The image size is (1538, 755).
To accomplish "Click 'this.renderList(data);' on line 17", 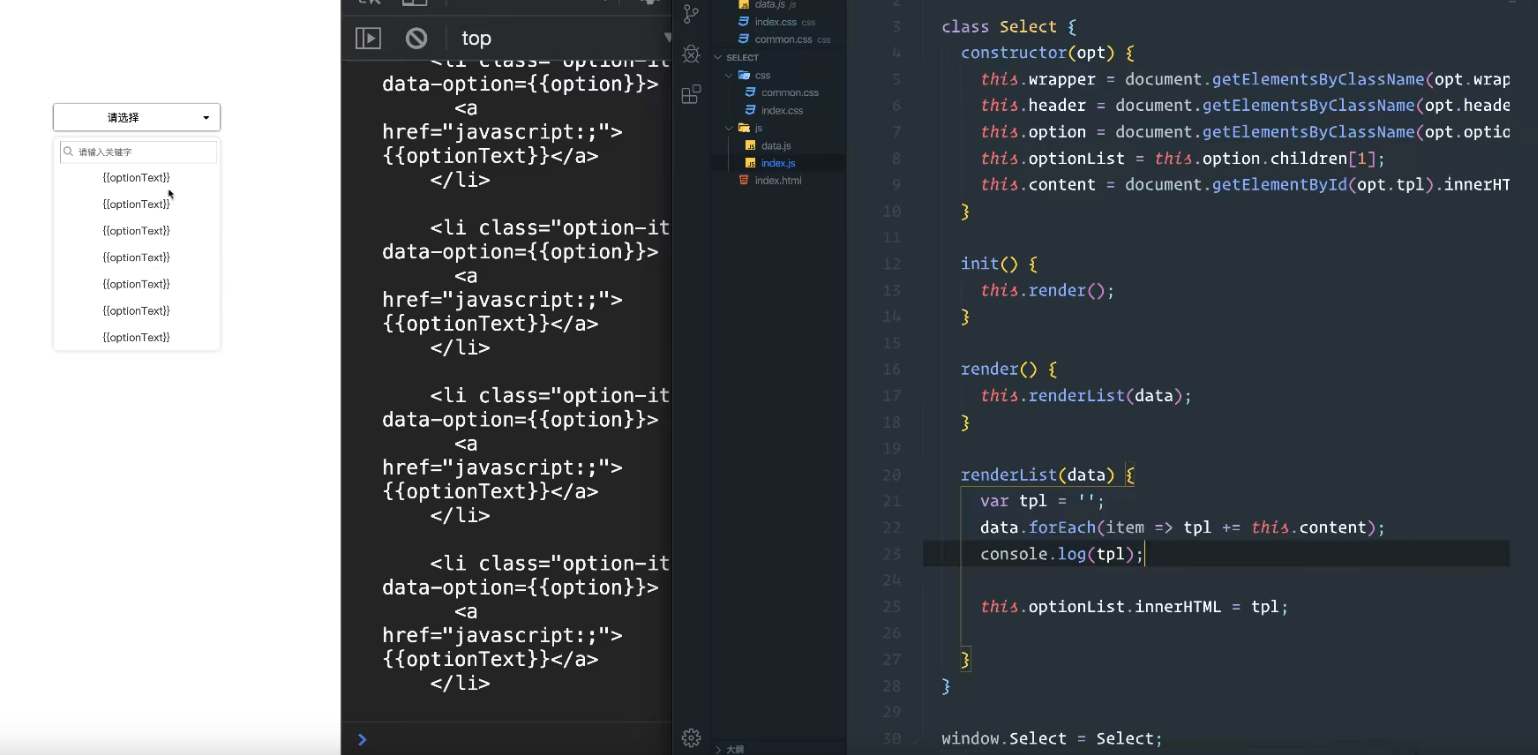I will point(1086,396).
